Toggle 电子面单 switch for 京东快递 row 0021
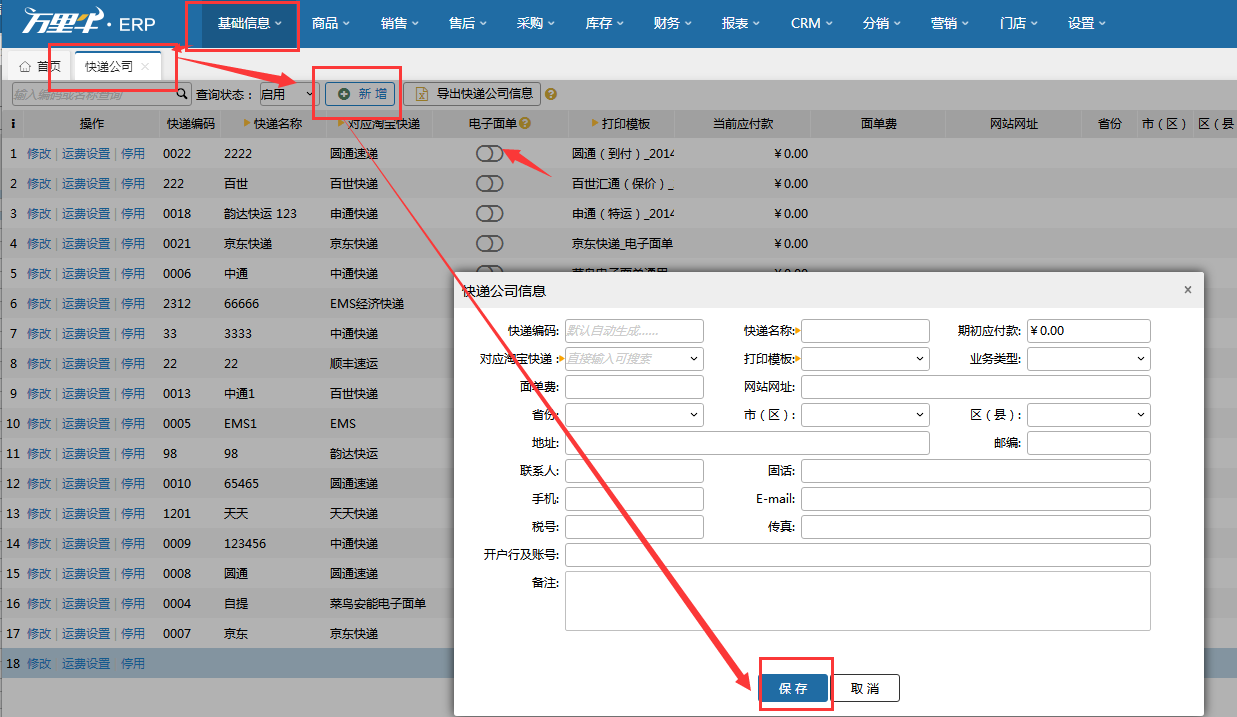Image resolution: width=1237 pixels, height=717 pixels. point(490,244)
